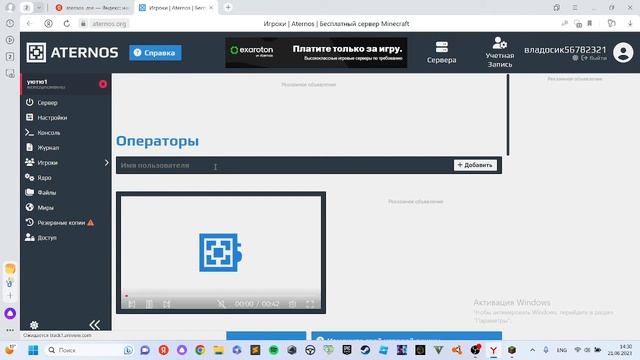This screenshot has height=360, width=640.
Task: Open the Windows Start menu
Action: pos(33,350)
